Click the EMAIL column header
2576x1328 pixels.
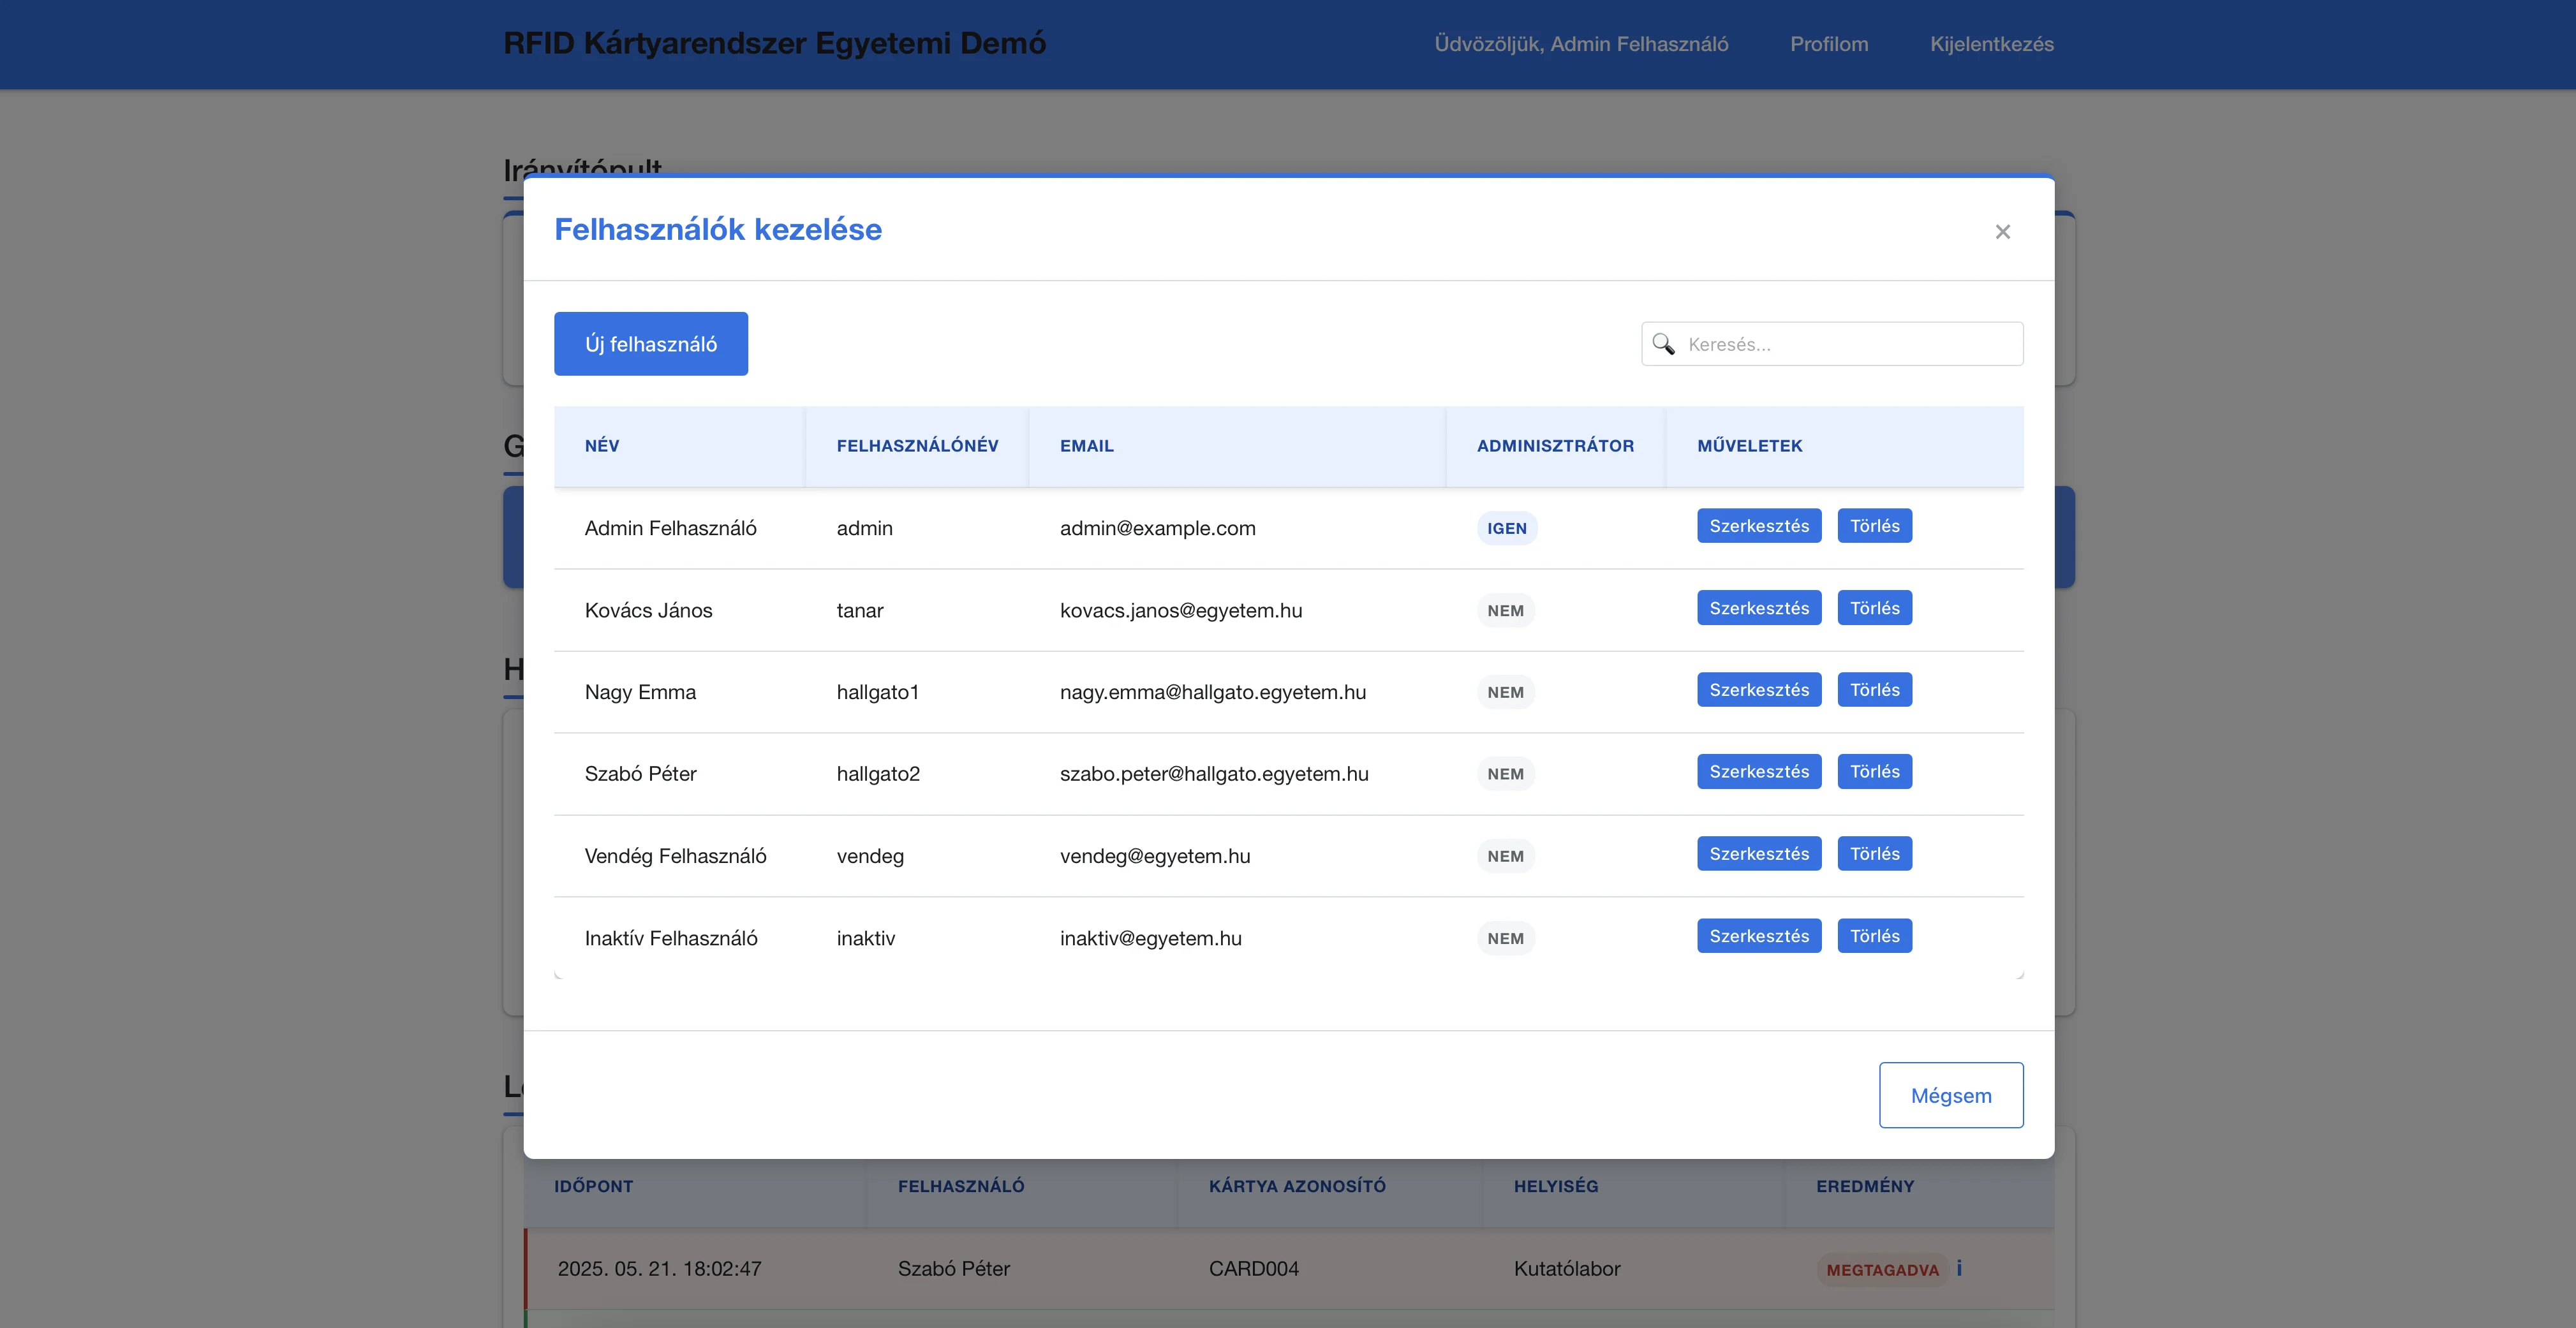click(1087, 446)
